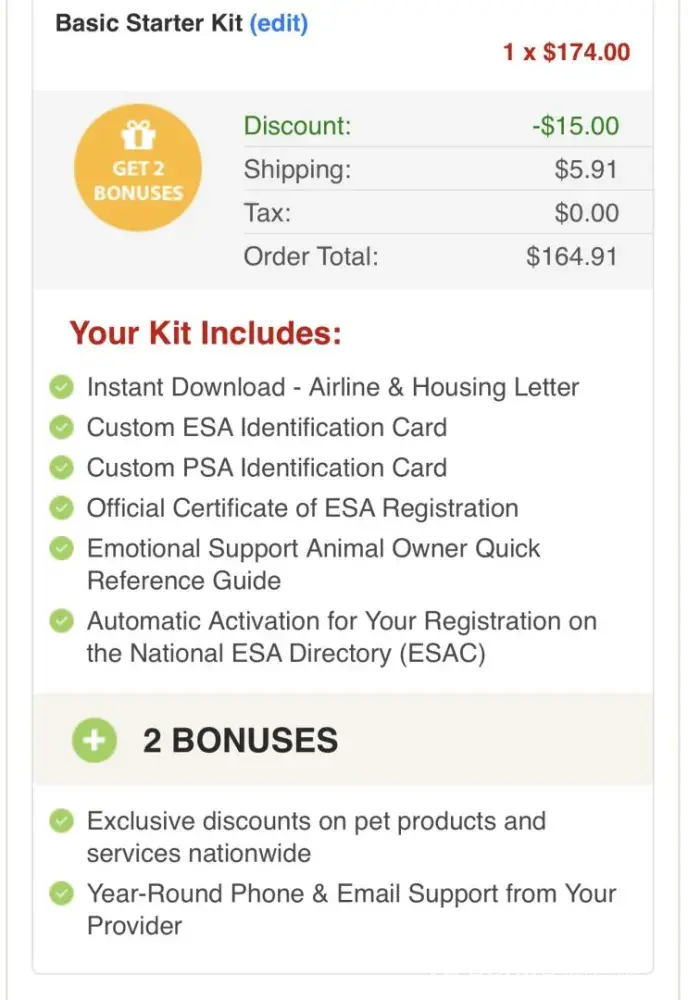Click the 1 x $174.00 price text
This screenshot has height=1000, width=688.
pyautogui.click(x=566, y=52)
